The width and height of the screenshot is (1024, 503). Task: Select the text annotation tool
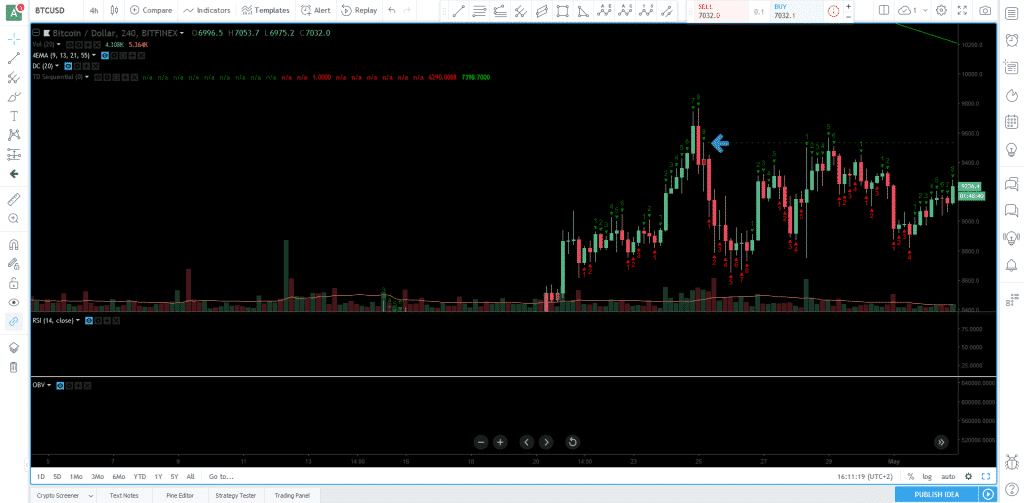click(14, 116)
